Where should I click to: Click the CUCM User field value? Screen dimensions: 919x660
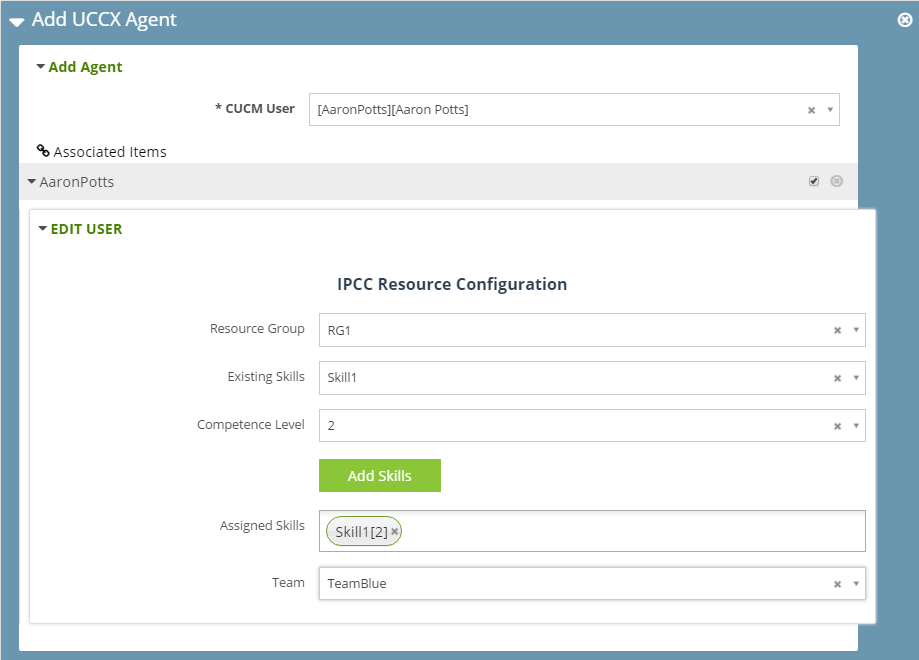574,110
